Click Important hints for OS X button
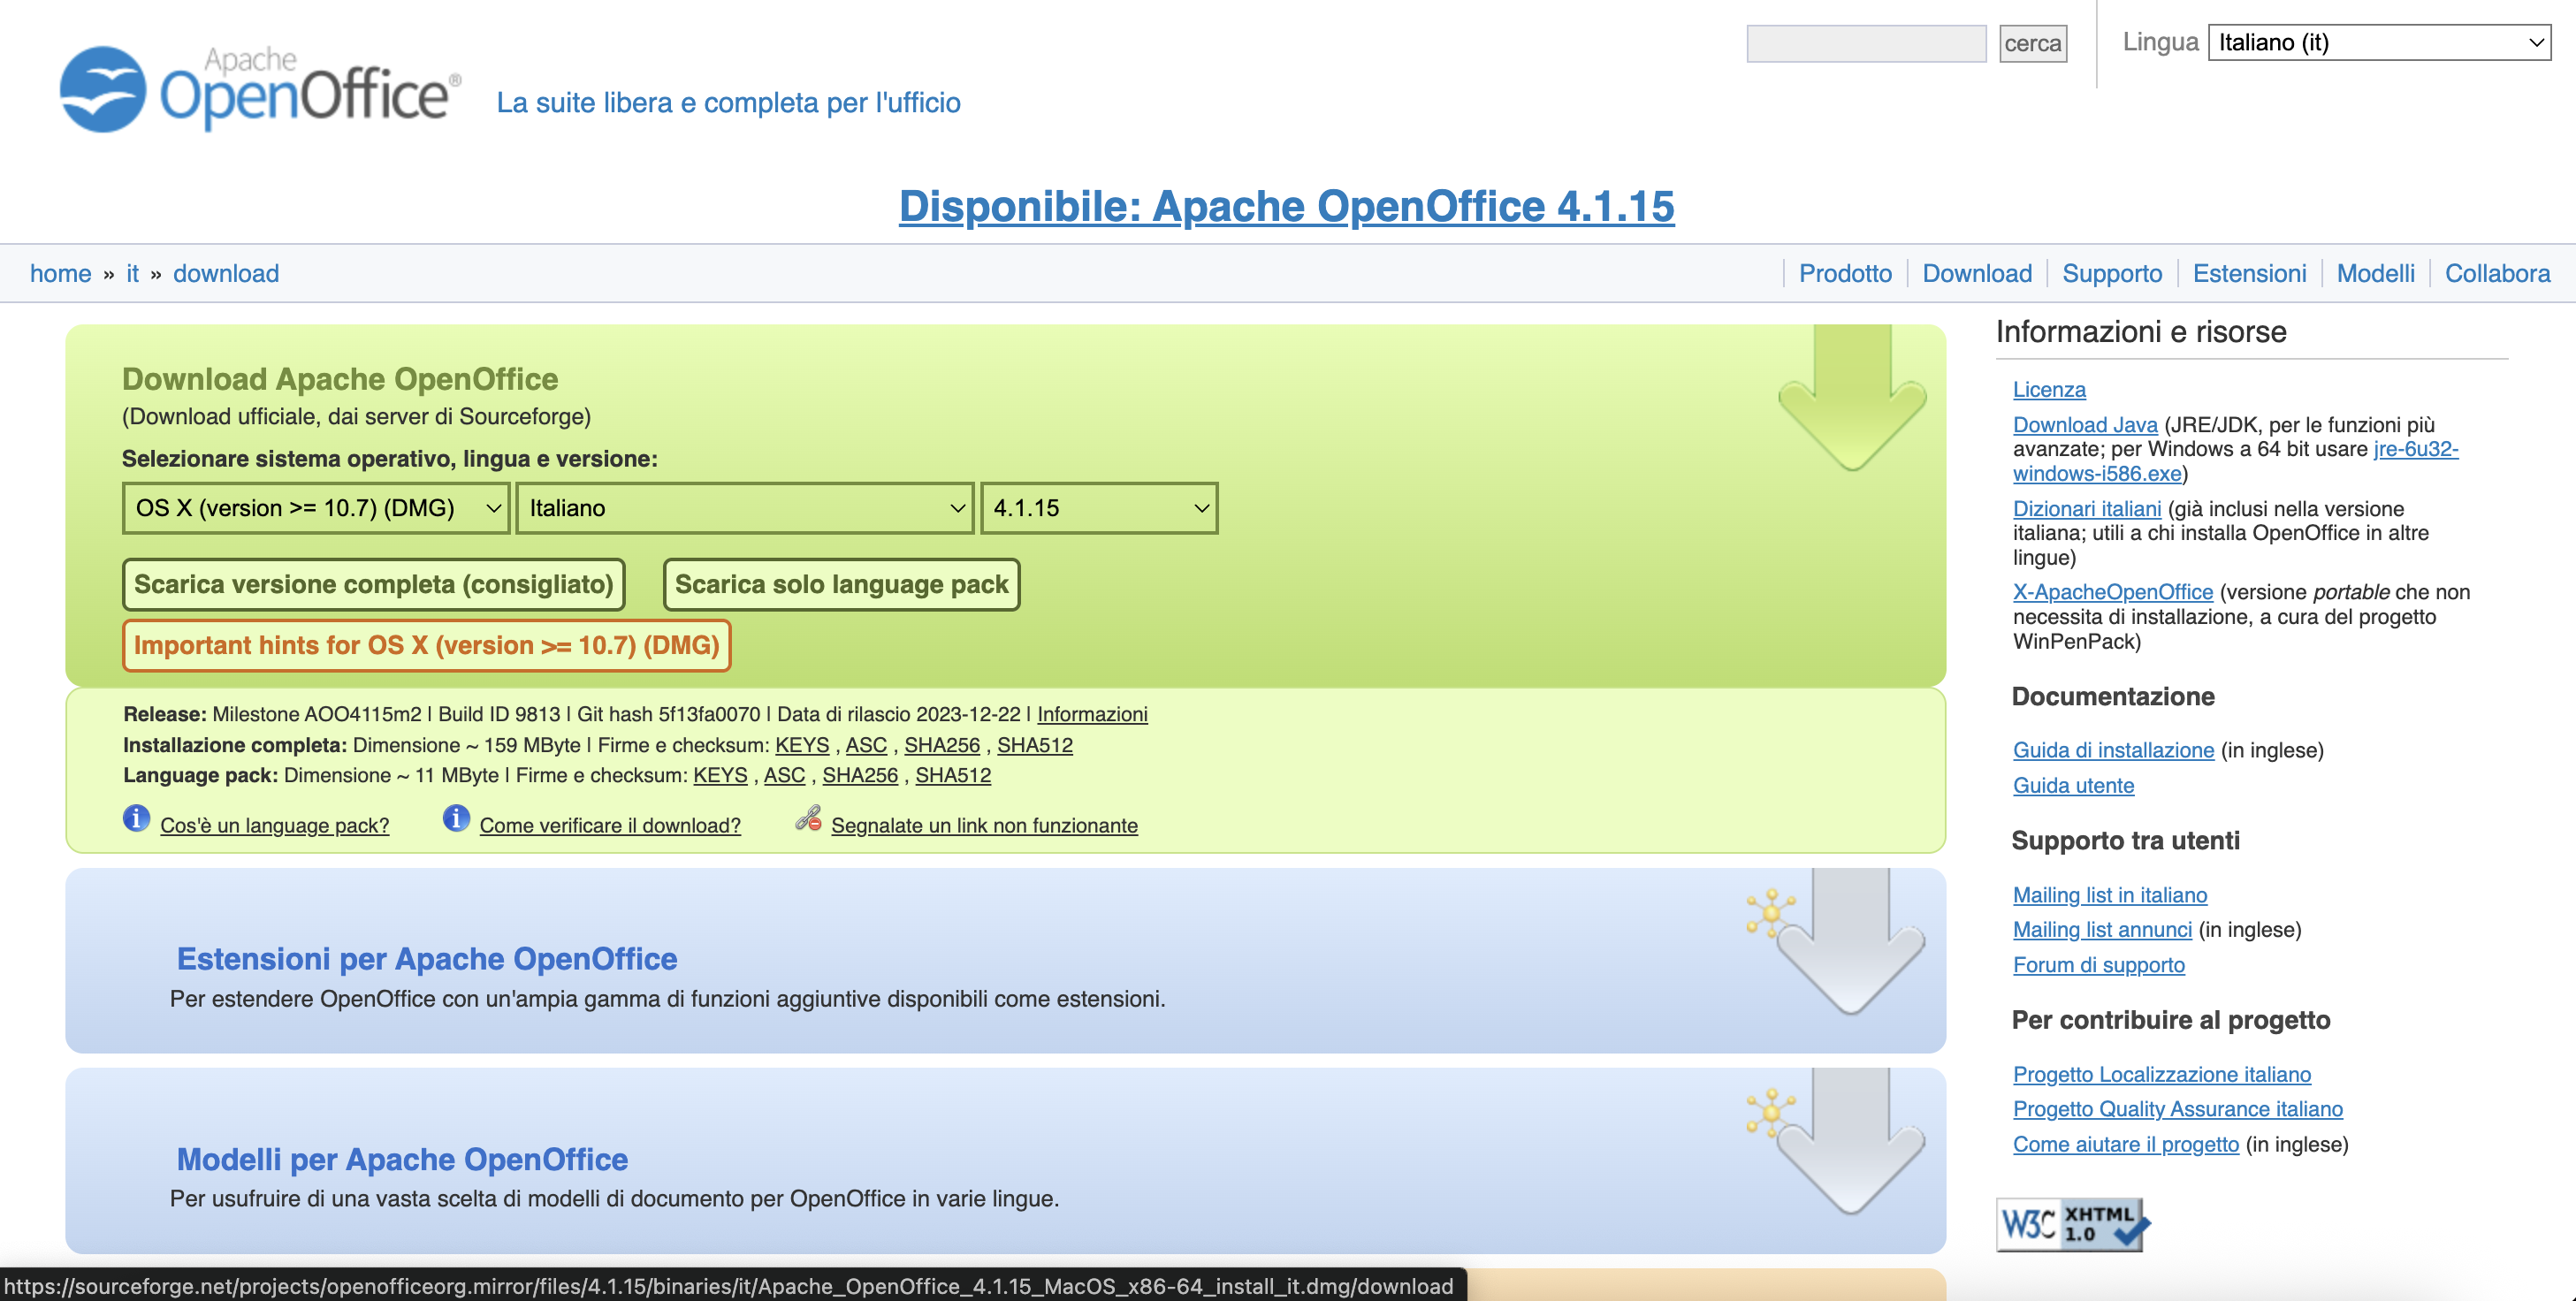 pos(427,645)
